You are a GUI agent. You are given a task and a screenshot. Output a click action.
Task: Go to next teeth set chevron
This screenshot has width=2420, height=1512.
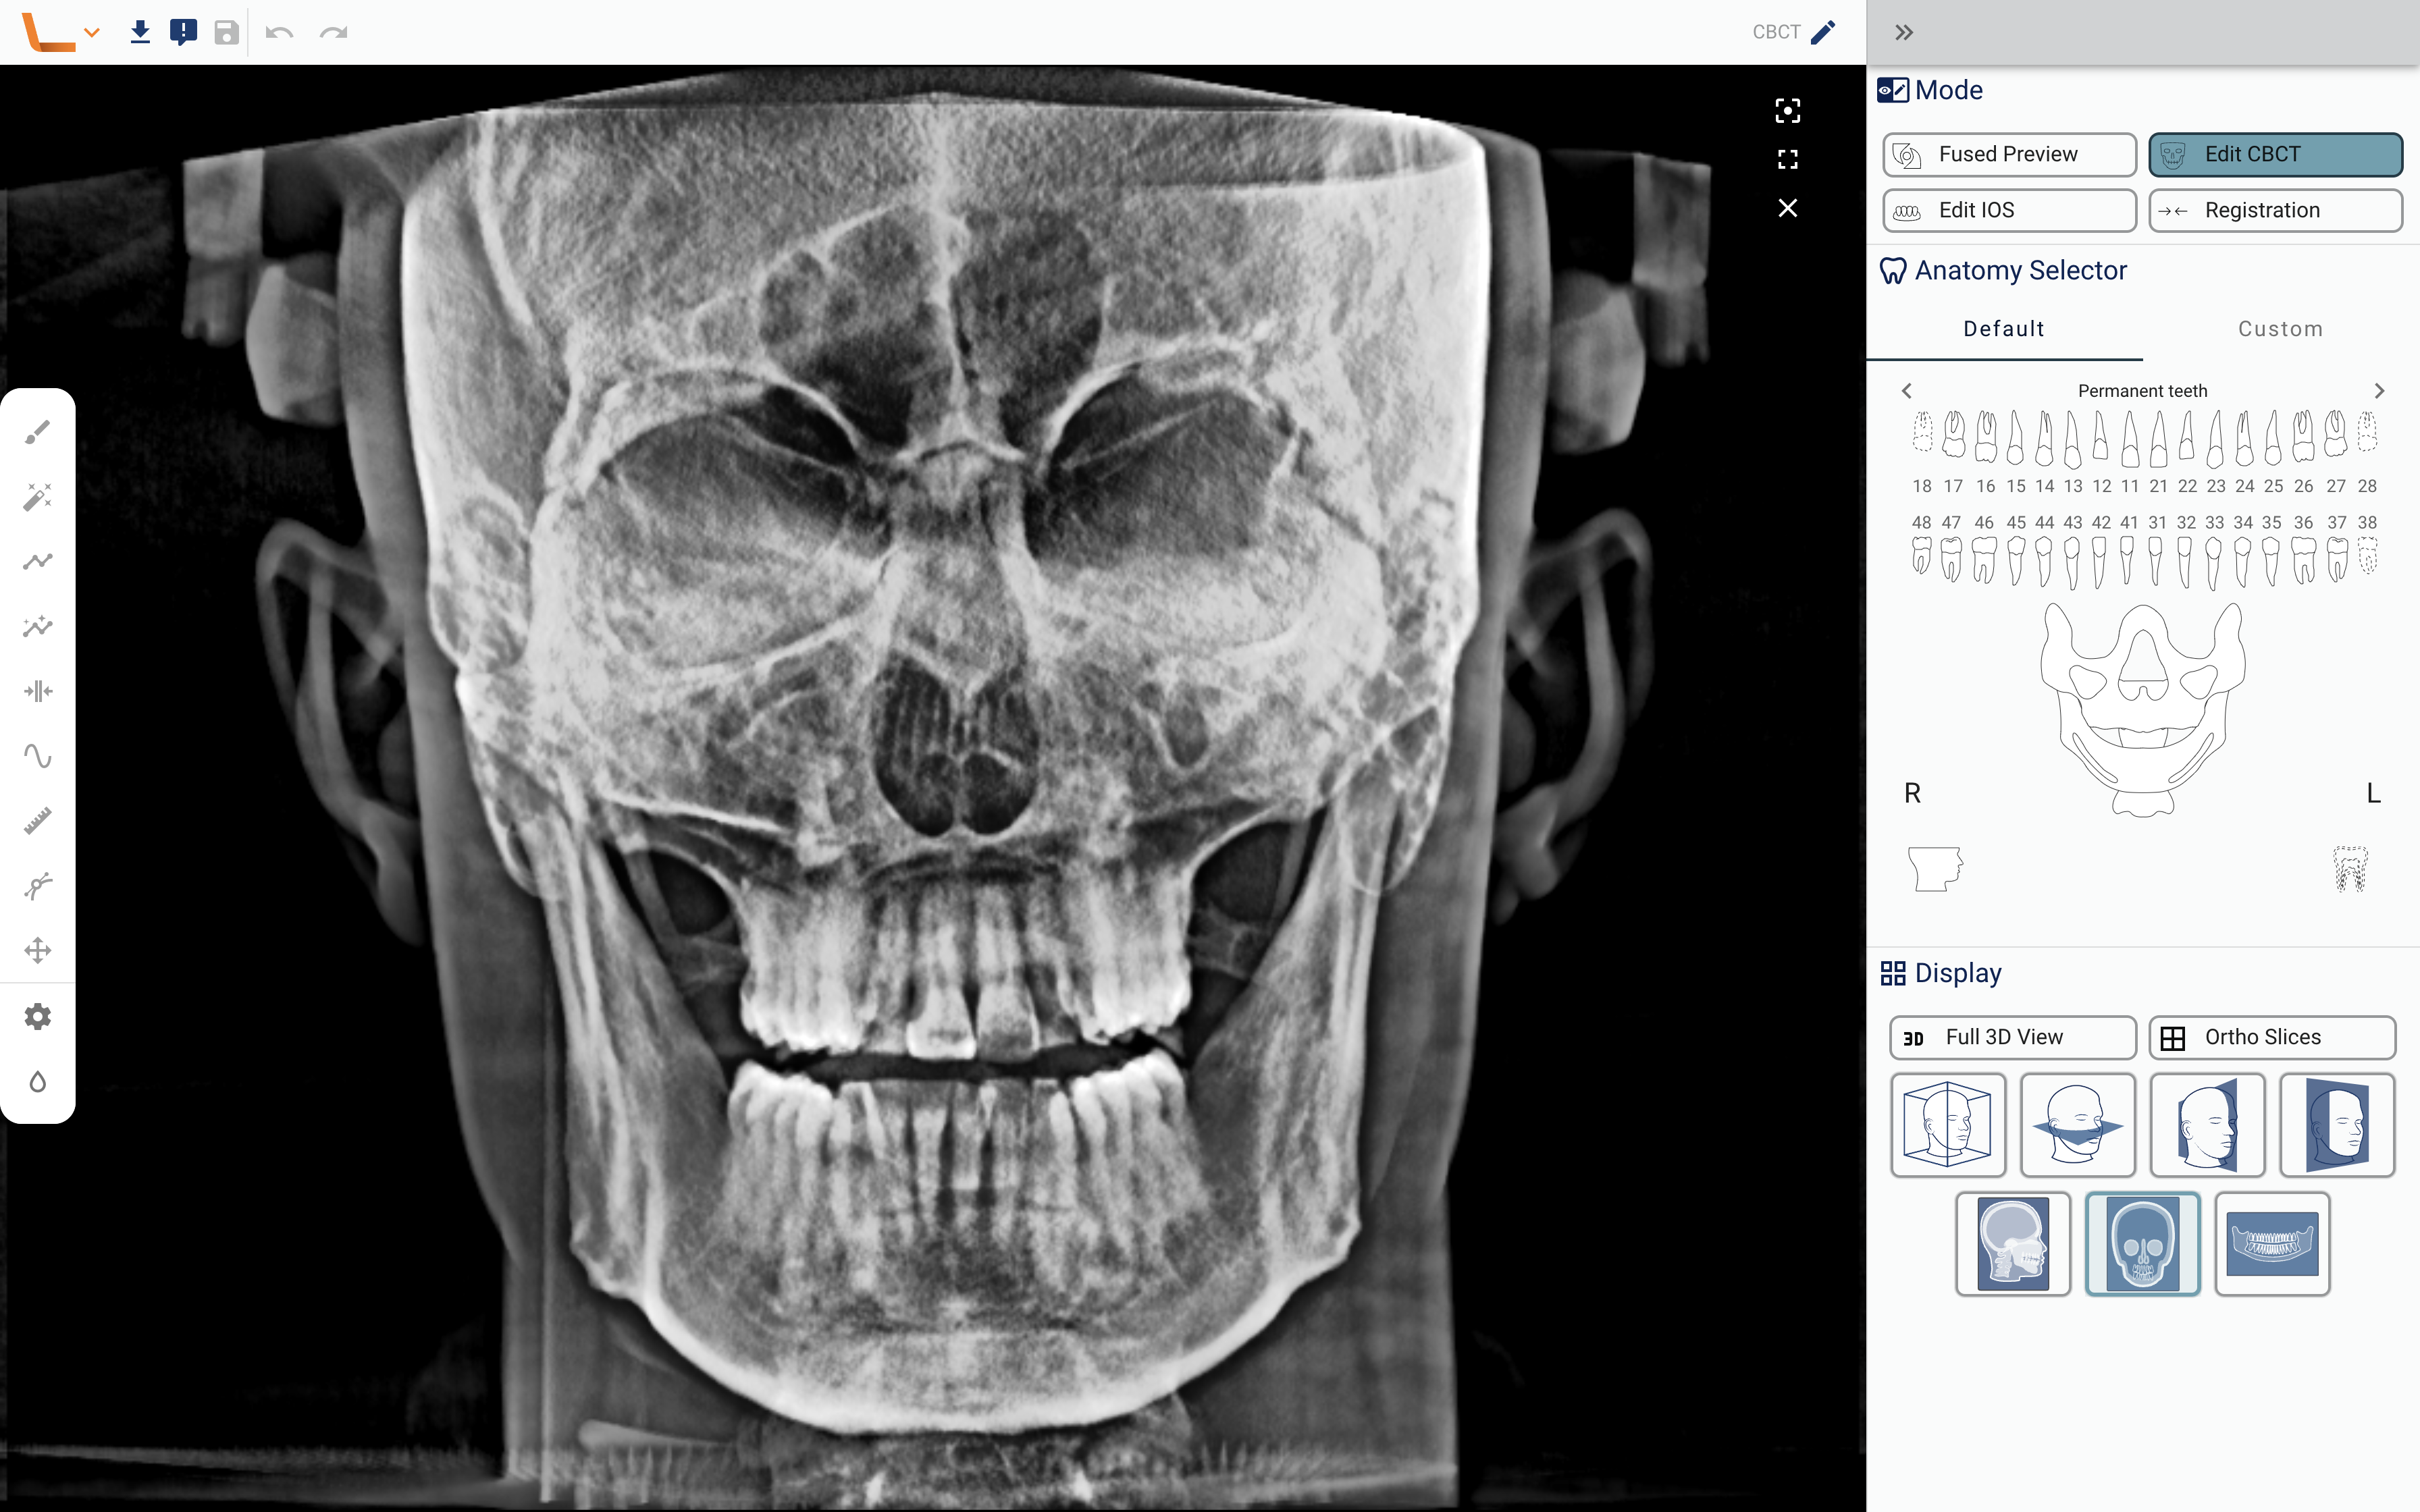click(x=2379, y=391)
